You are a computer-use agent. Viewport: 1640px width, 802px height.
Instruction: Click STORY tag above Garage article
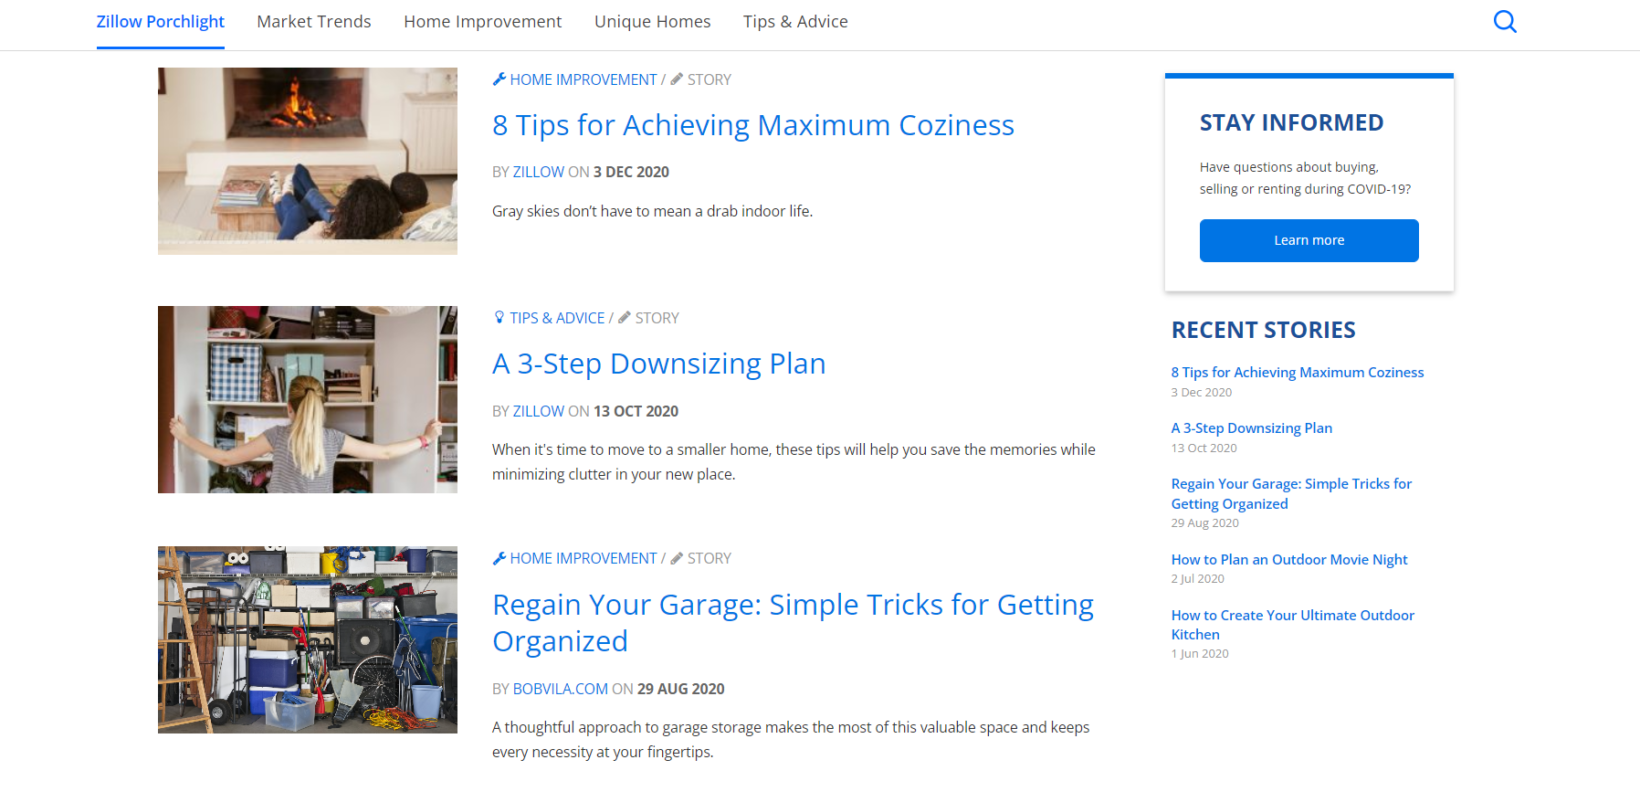tap(709, 558)
